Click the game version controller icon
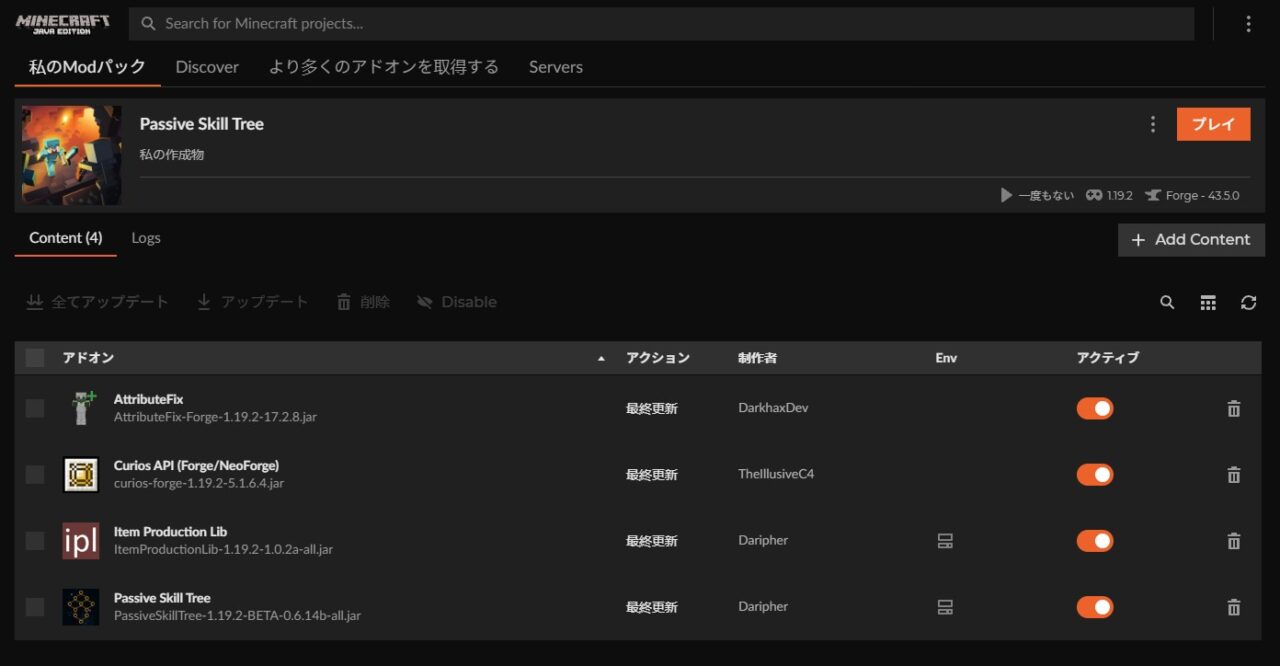Image resolution: width=1280 pixels, height=666 pixels. coord(1094,195)
